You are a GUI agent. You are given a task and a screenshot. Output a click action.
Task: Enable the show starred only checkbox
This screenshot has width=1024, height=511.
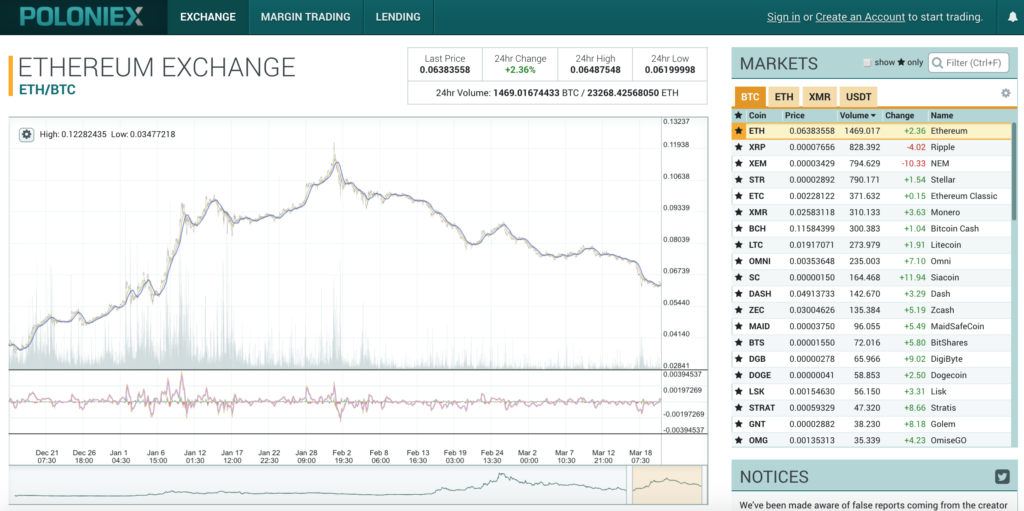[x=867, y=63]
